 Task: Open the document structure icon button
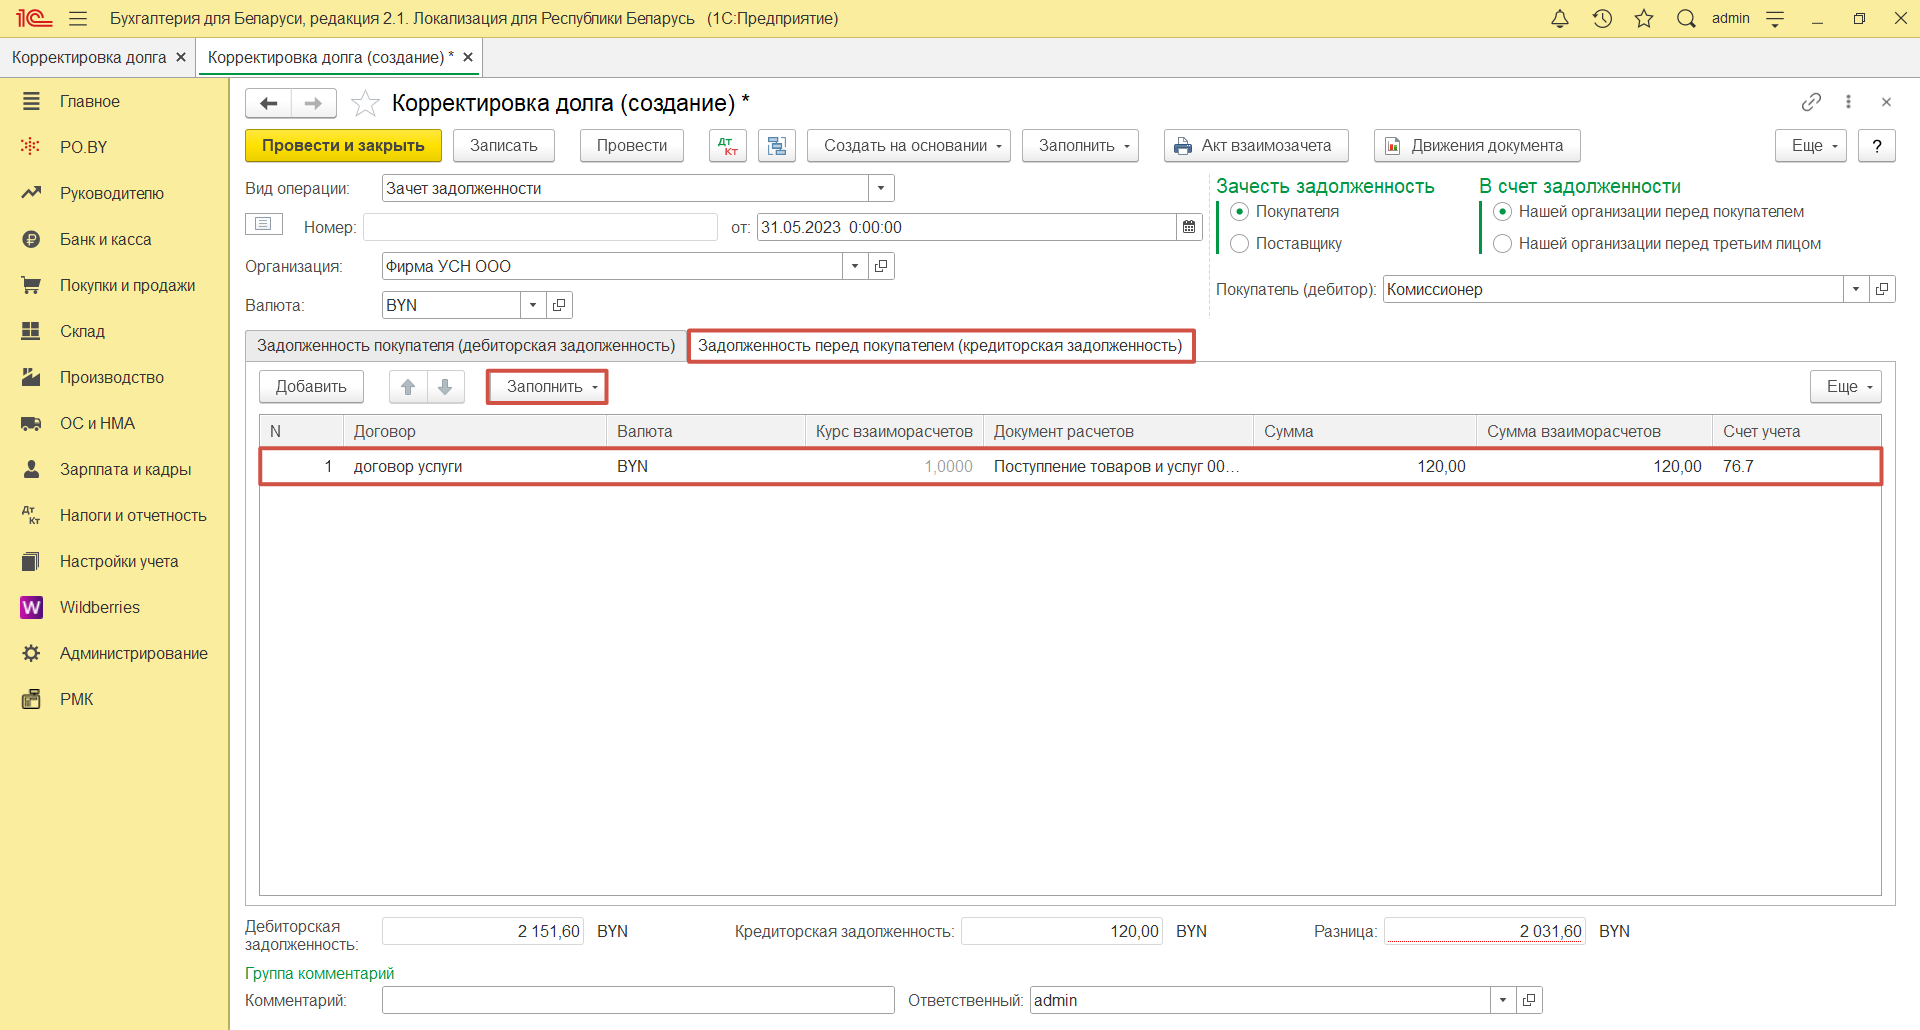(777, 146)
